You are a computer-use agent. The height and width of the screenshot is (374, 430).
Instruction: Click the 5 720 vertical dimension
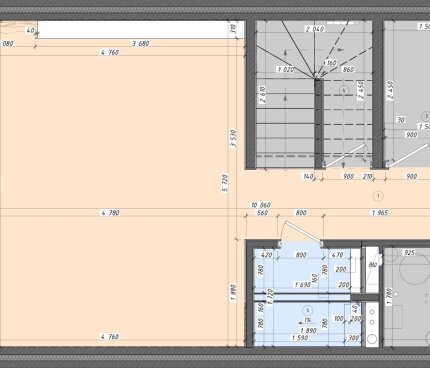pos(225,183)
